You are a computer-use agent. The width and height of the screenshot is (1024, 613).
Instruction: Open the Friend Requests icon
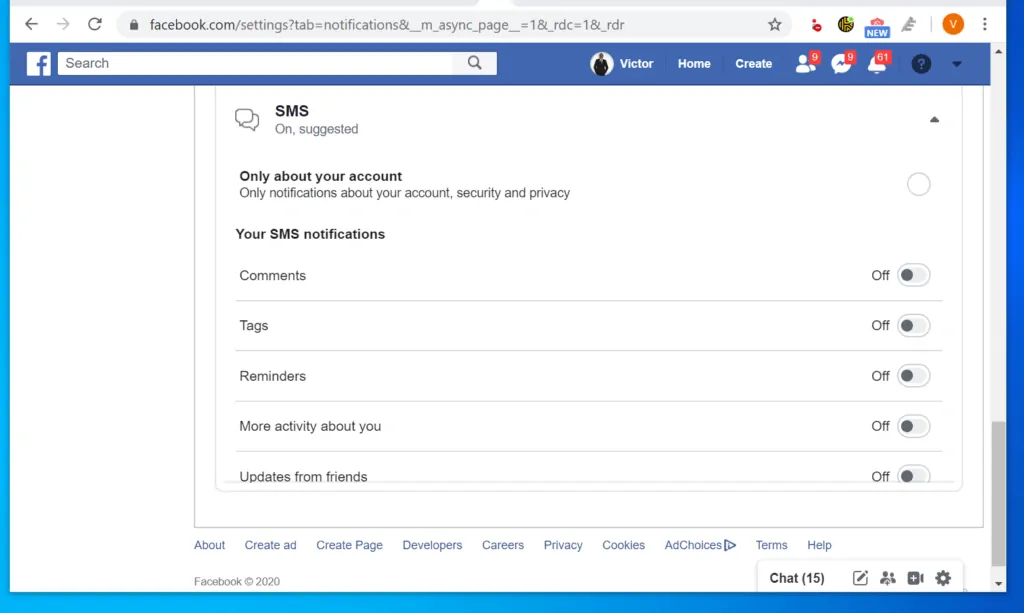[x=806, y=63]
